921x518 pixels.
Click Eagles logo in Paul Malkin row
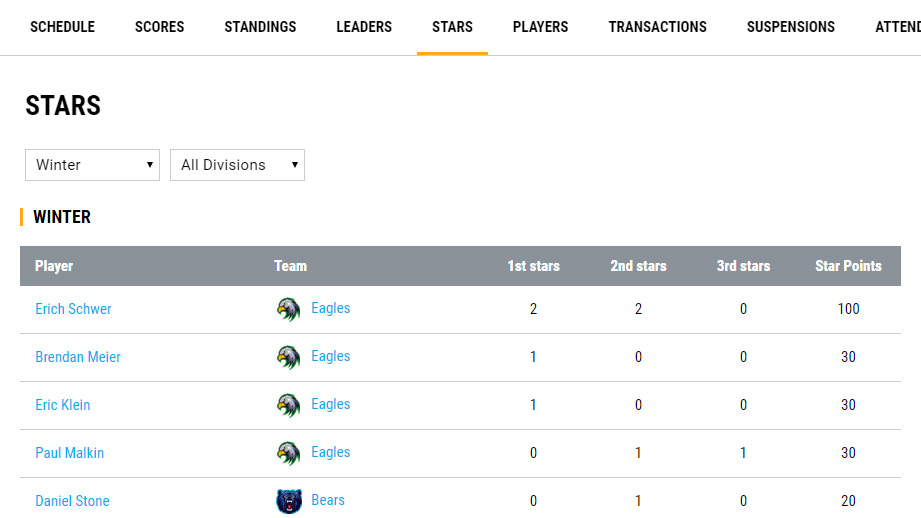click(x=288, y=453)
